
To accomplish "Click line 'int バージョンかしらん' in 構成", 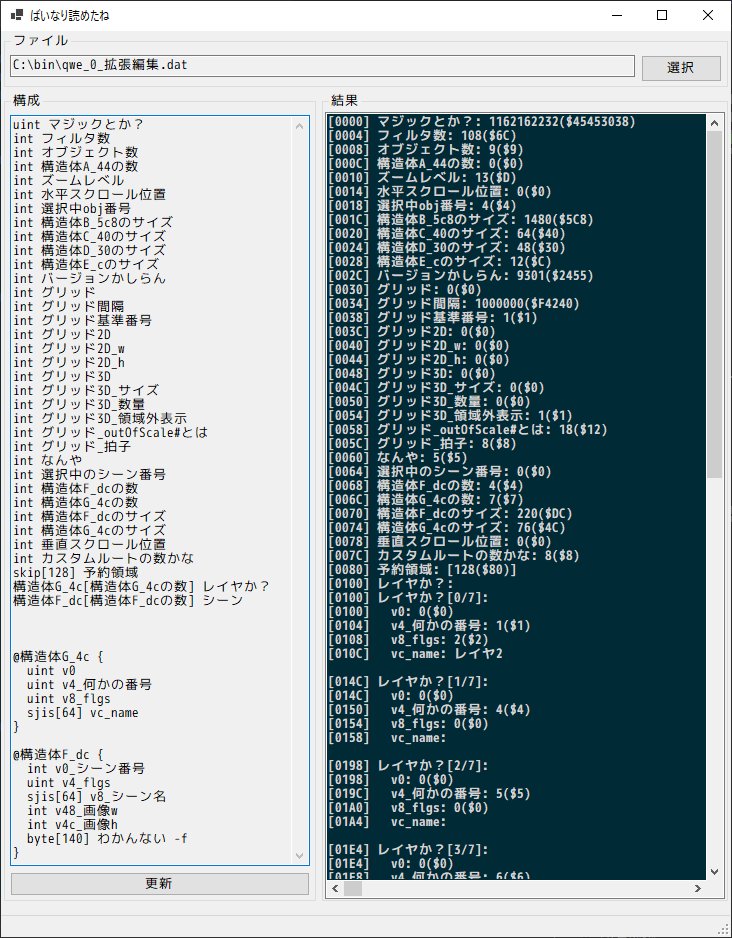I will [x=89, y=278].
